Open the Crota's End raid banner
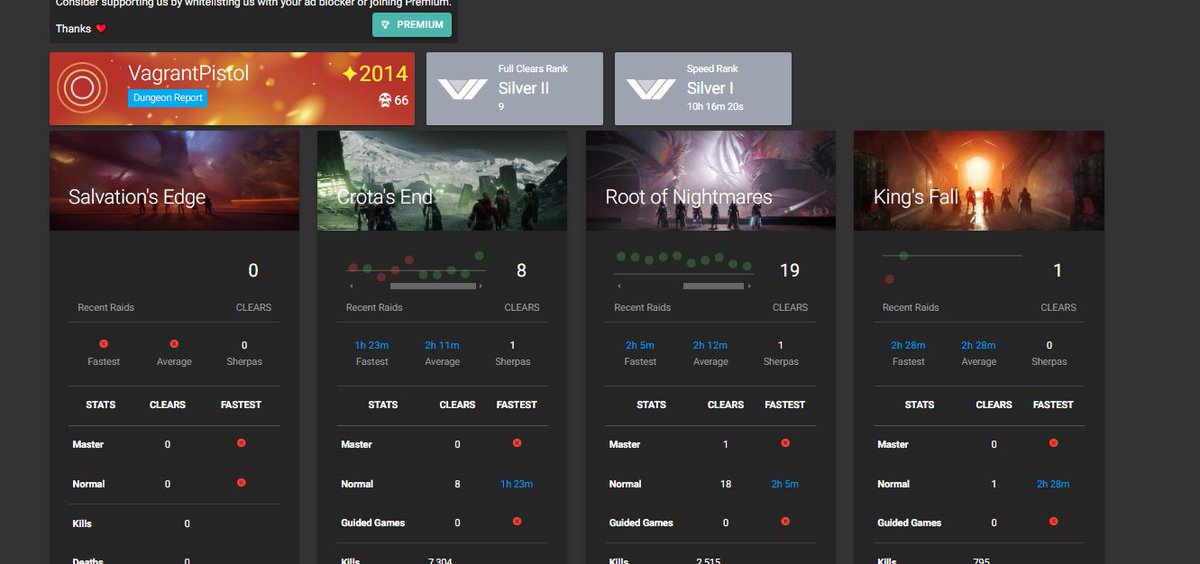This screenshot has width=1200, height=564. click(442, 181)
